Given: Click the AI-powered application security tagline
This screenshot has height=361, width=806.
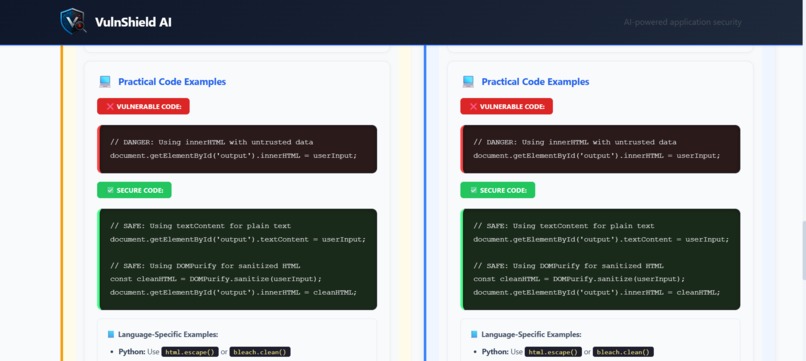Looking at the screenshot, I should 683,22.
